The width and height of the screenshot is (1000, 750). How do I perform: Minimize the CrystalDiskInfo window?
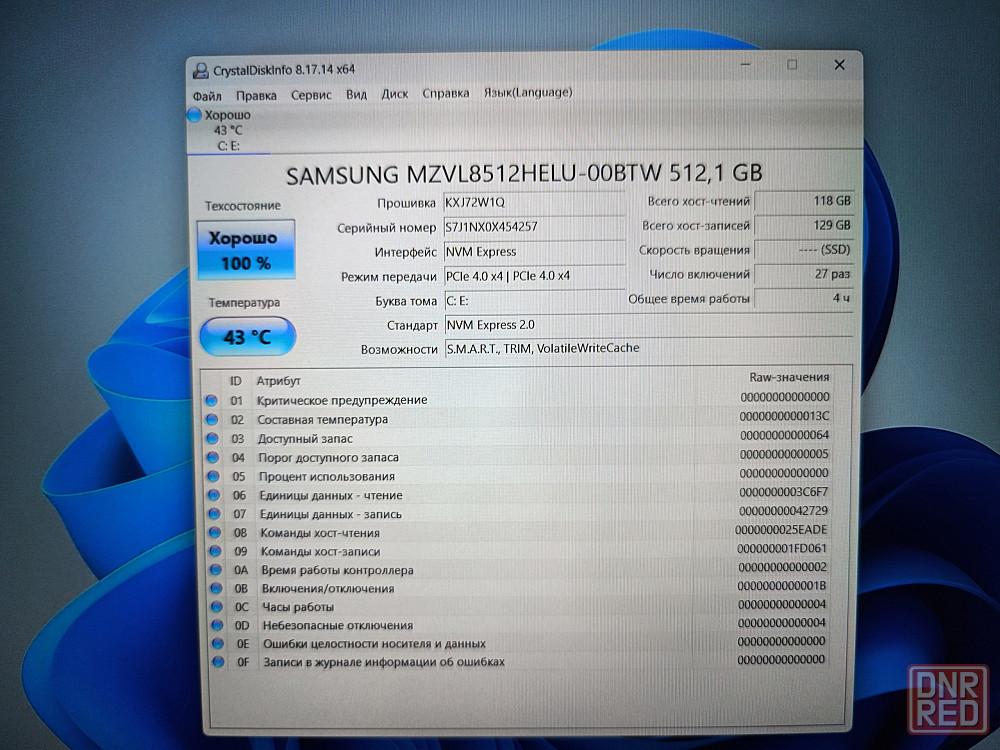[x=746, y=64]
